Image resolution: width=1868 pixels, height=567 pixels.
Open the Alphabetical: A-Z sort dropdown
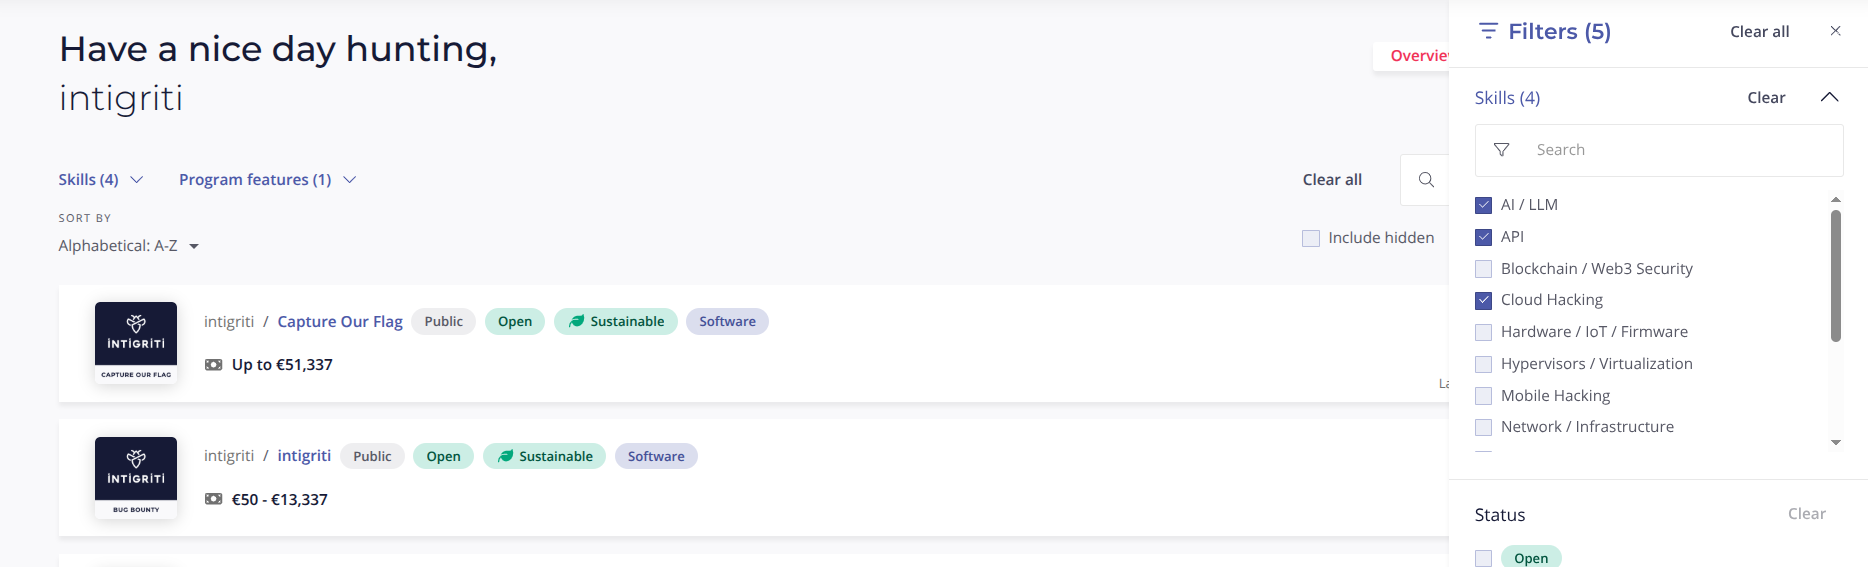pyautogui.click(x=128, y=246)
